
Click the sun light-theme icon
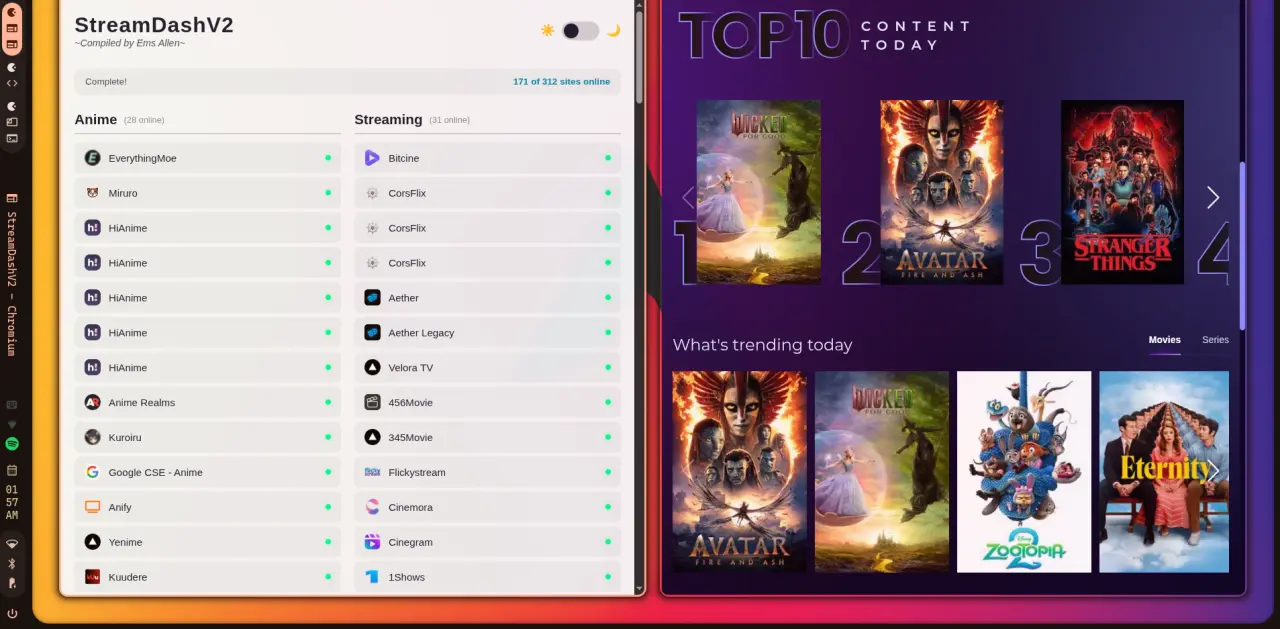coord(547,31)
